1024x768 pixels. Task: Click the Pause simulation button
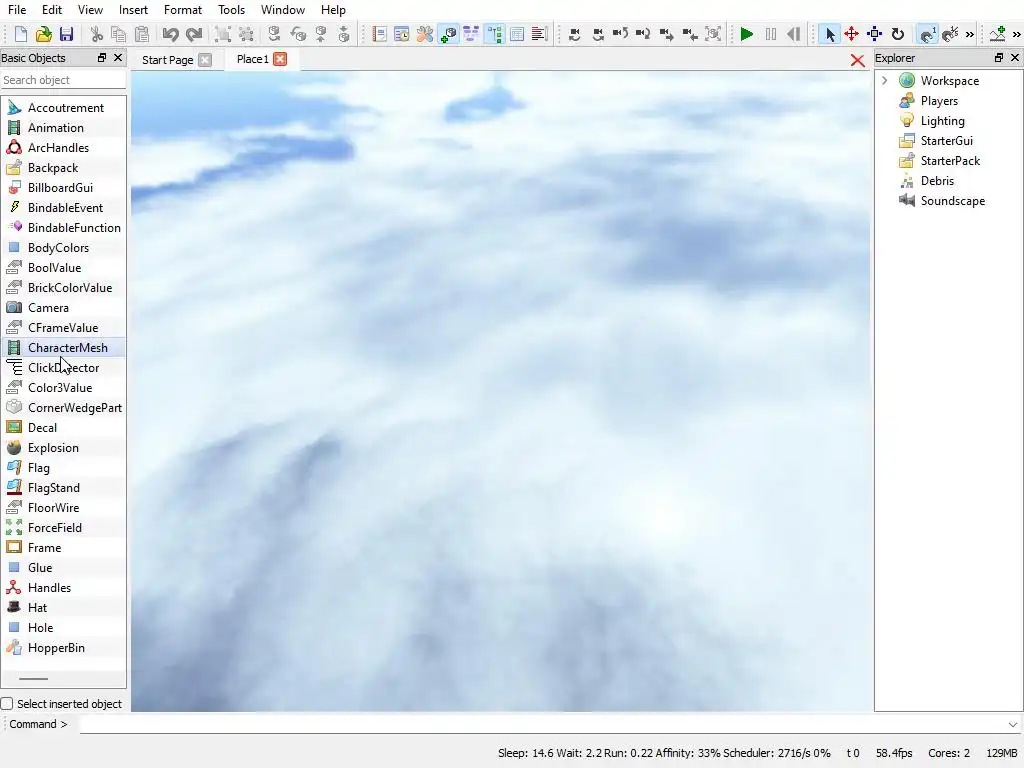click(x=771, y=34)
